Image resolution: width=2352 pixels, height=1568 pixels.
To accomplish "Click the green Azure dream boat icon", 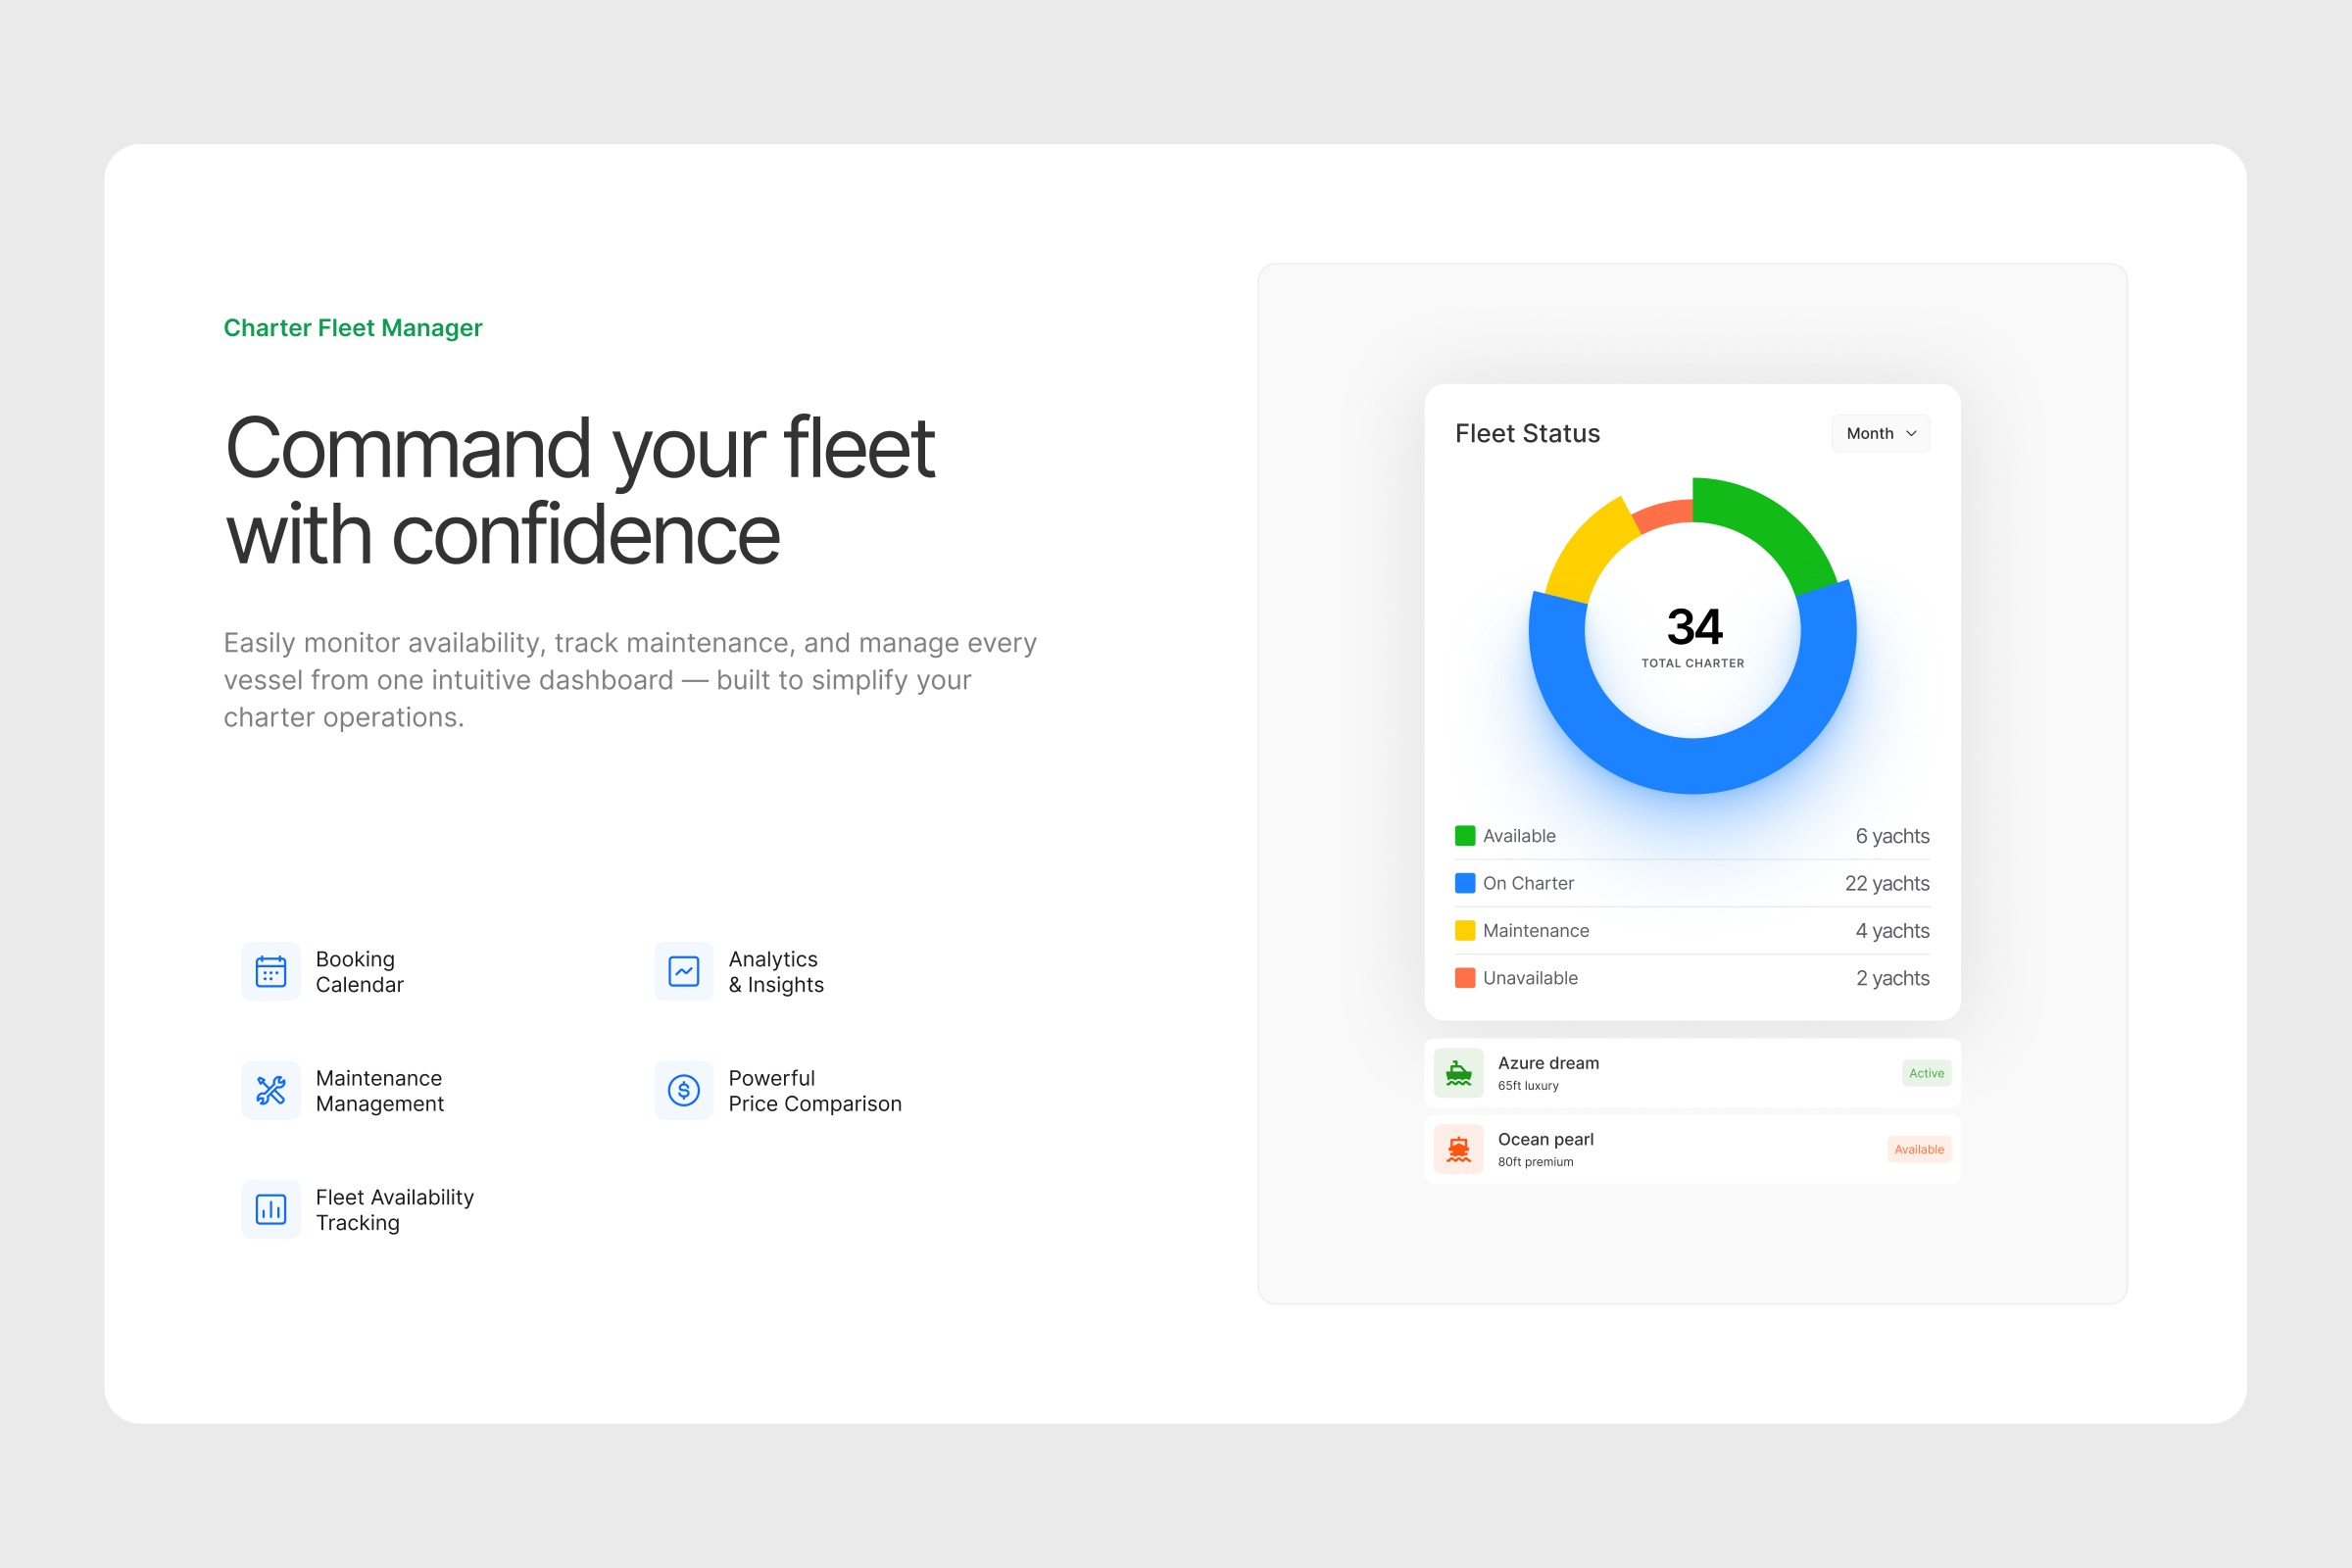I will click(x=1458, y=1073).
